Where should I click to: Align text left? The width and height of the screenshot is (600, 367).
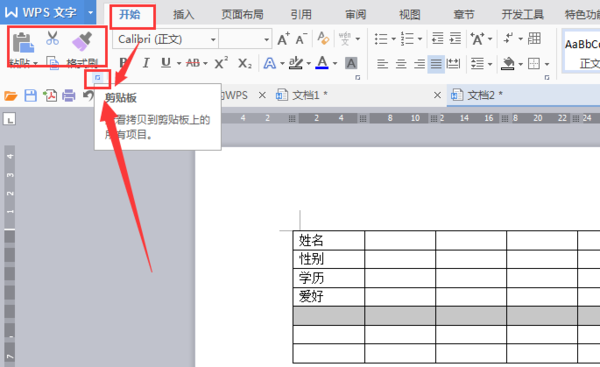382,64
